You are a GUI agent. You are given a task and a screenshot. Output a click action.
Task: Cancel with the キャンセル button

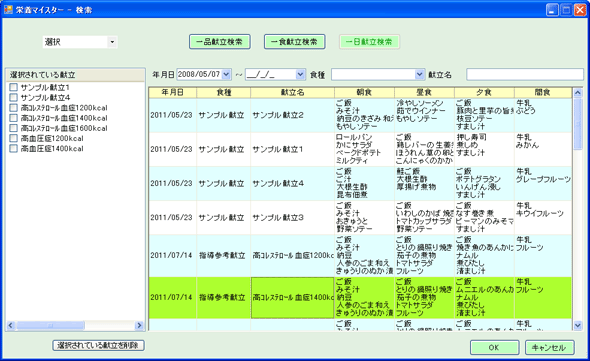[550, 347]
